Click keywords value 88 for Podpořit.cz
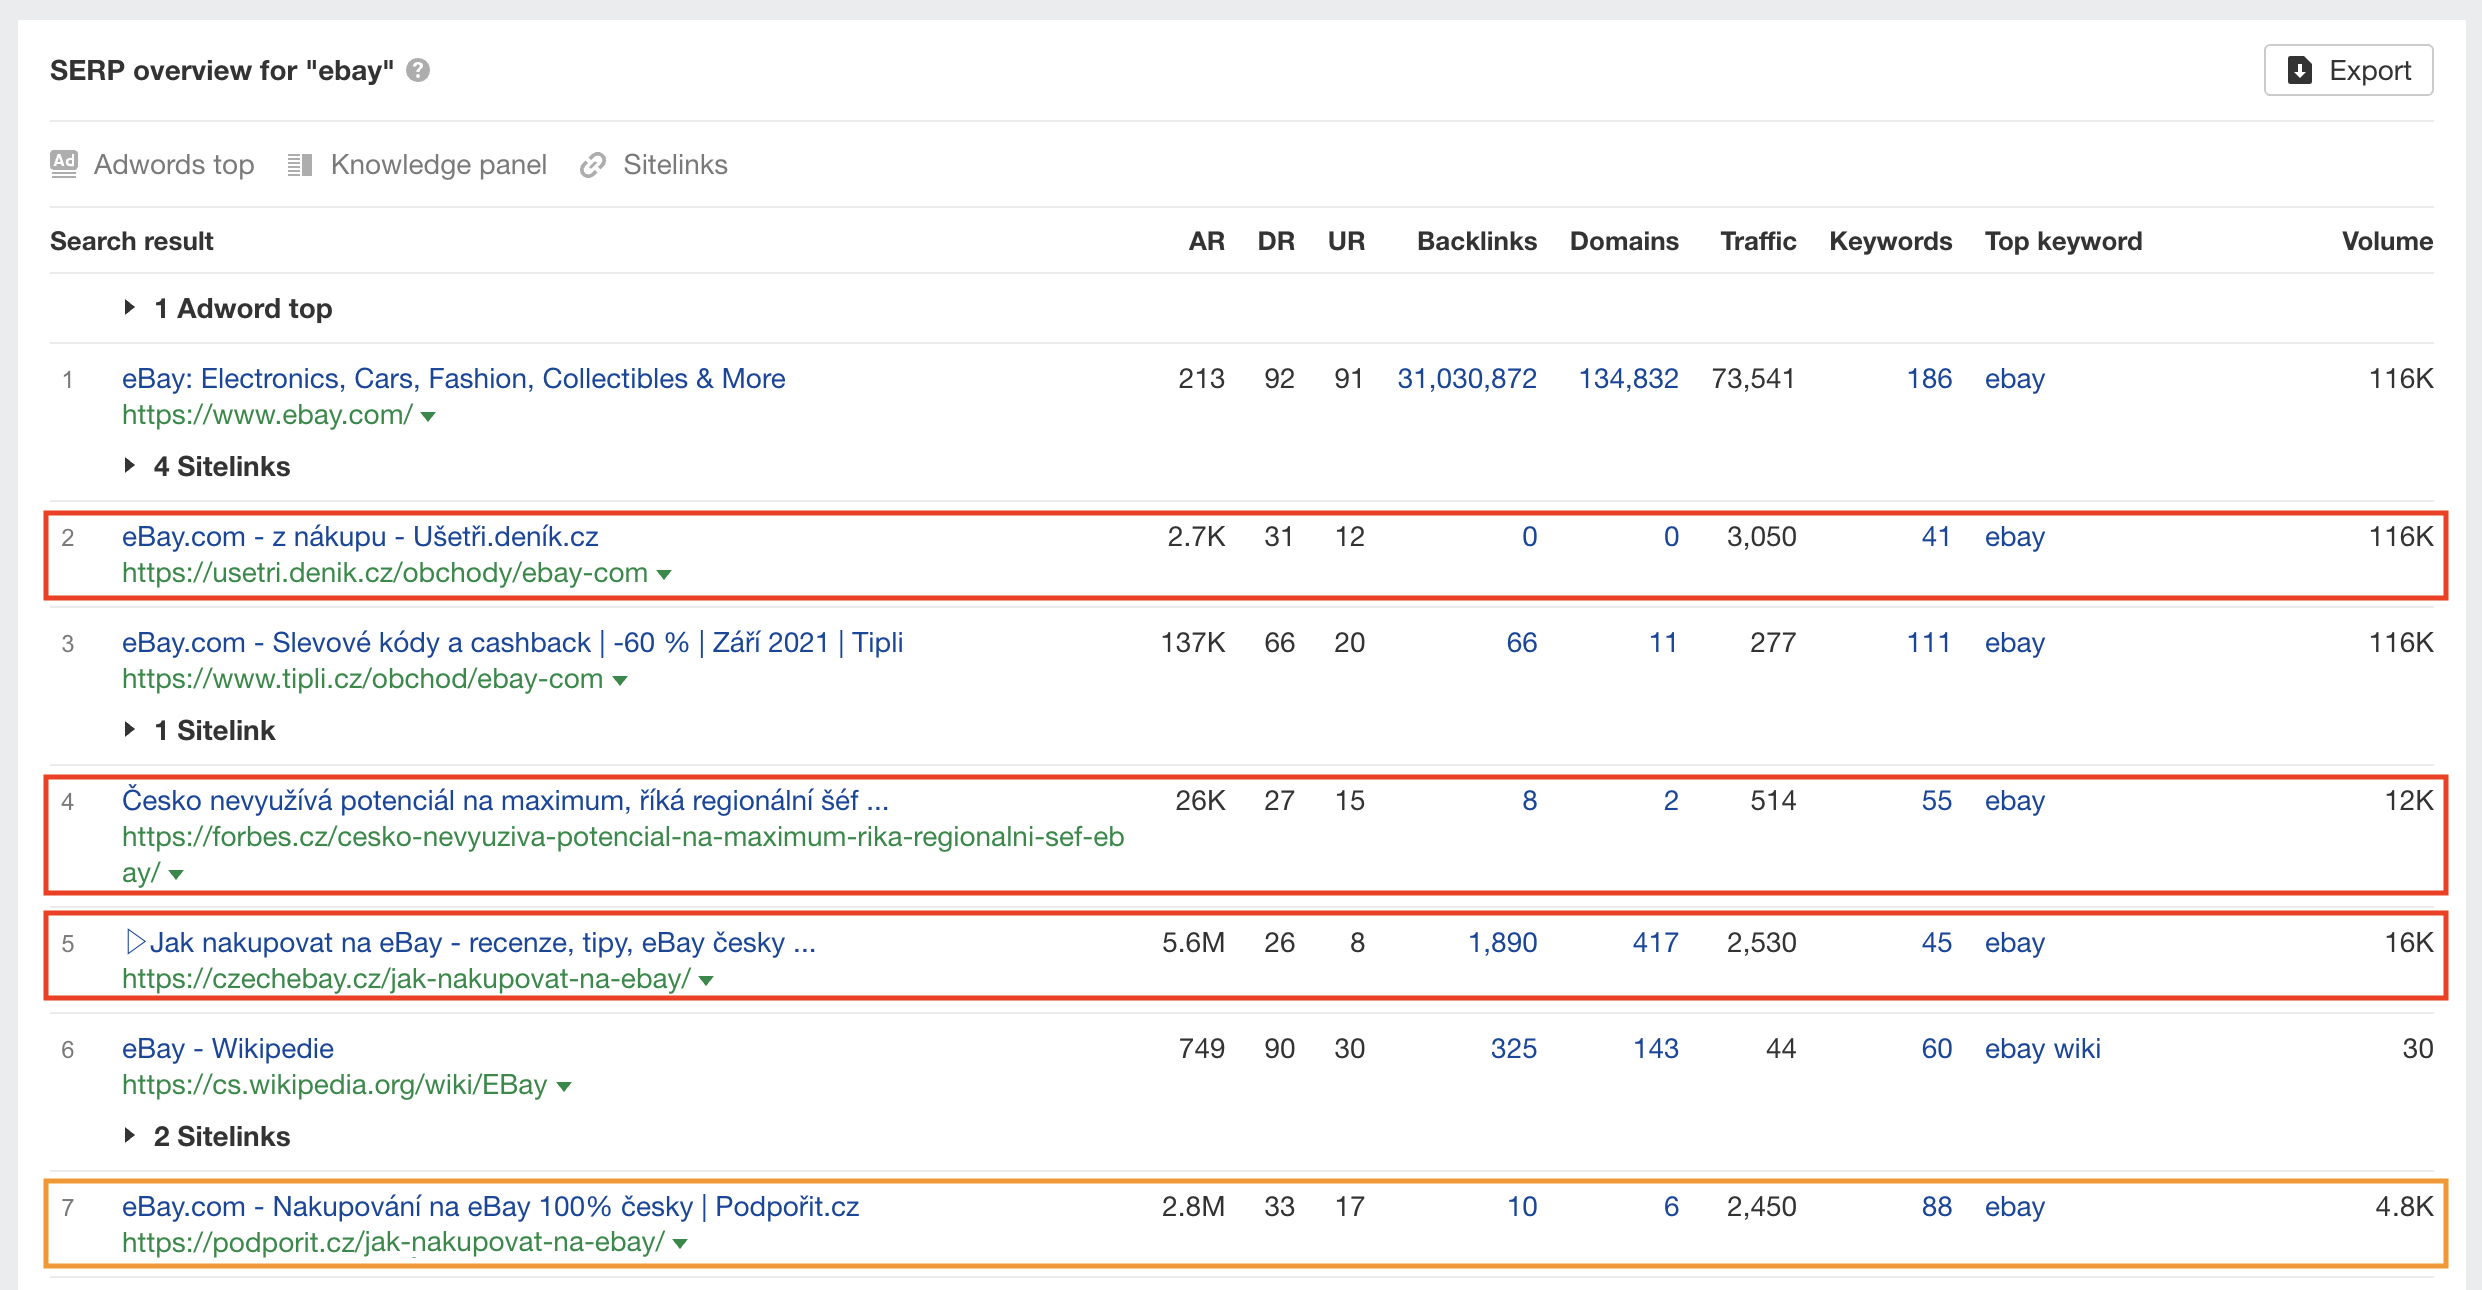Viewport: 2482px width, 1290px height. (x=1937, y=1206)
